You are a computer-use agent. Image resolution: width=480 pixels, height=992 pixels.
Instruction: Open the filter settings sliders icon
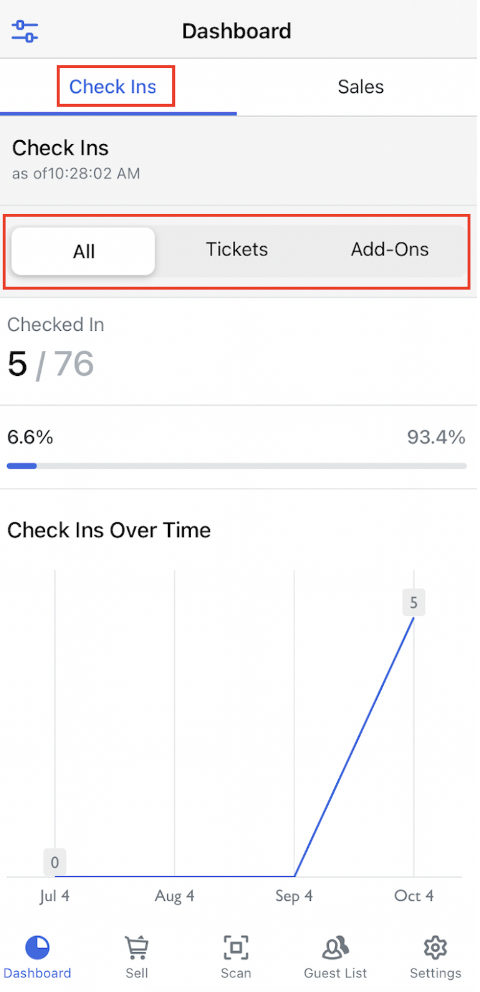pyautogui.click(x=25, y=31)
